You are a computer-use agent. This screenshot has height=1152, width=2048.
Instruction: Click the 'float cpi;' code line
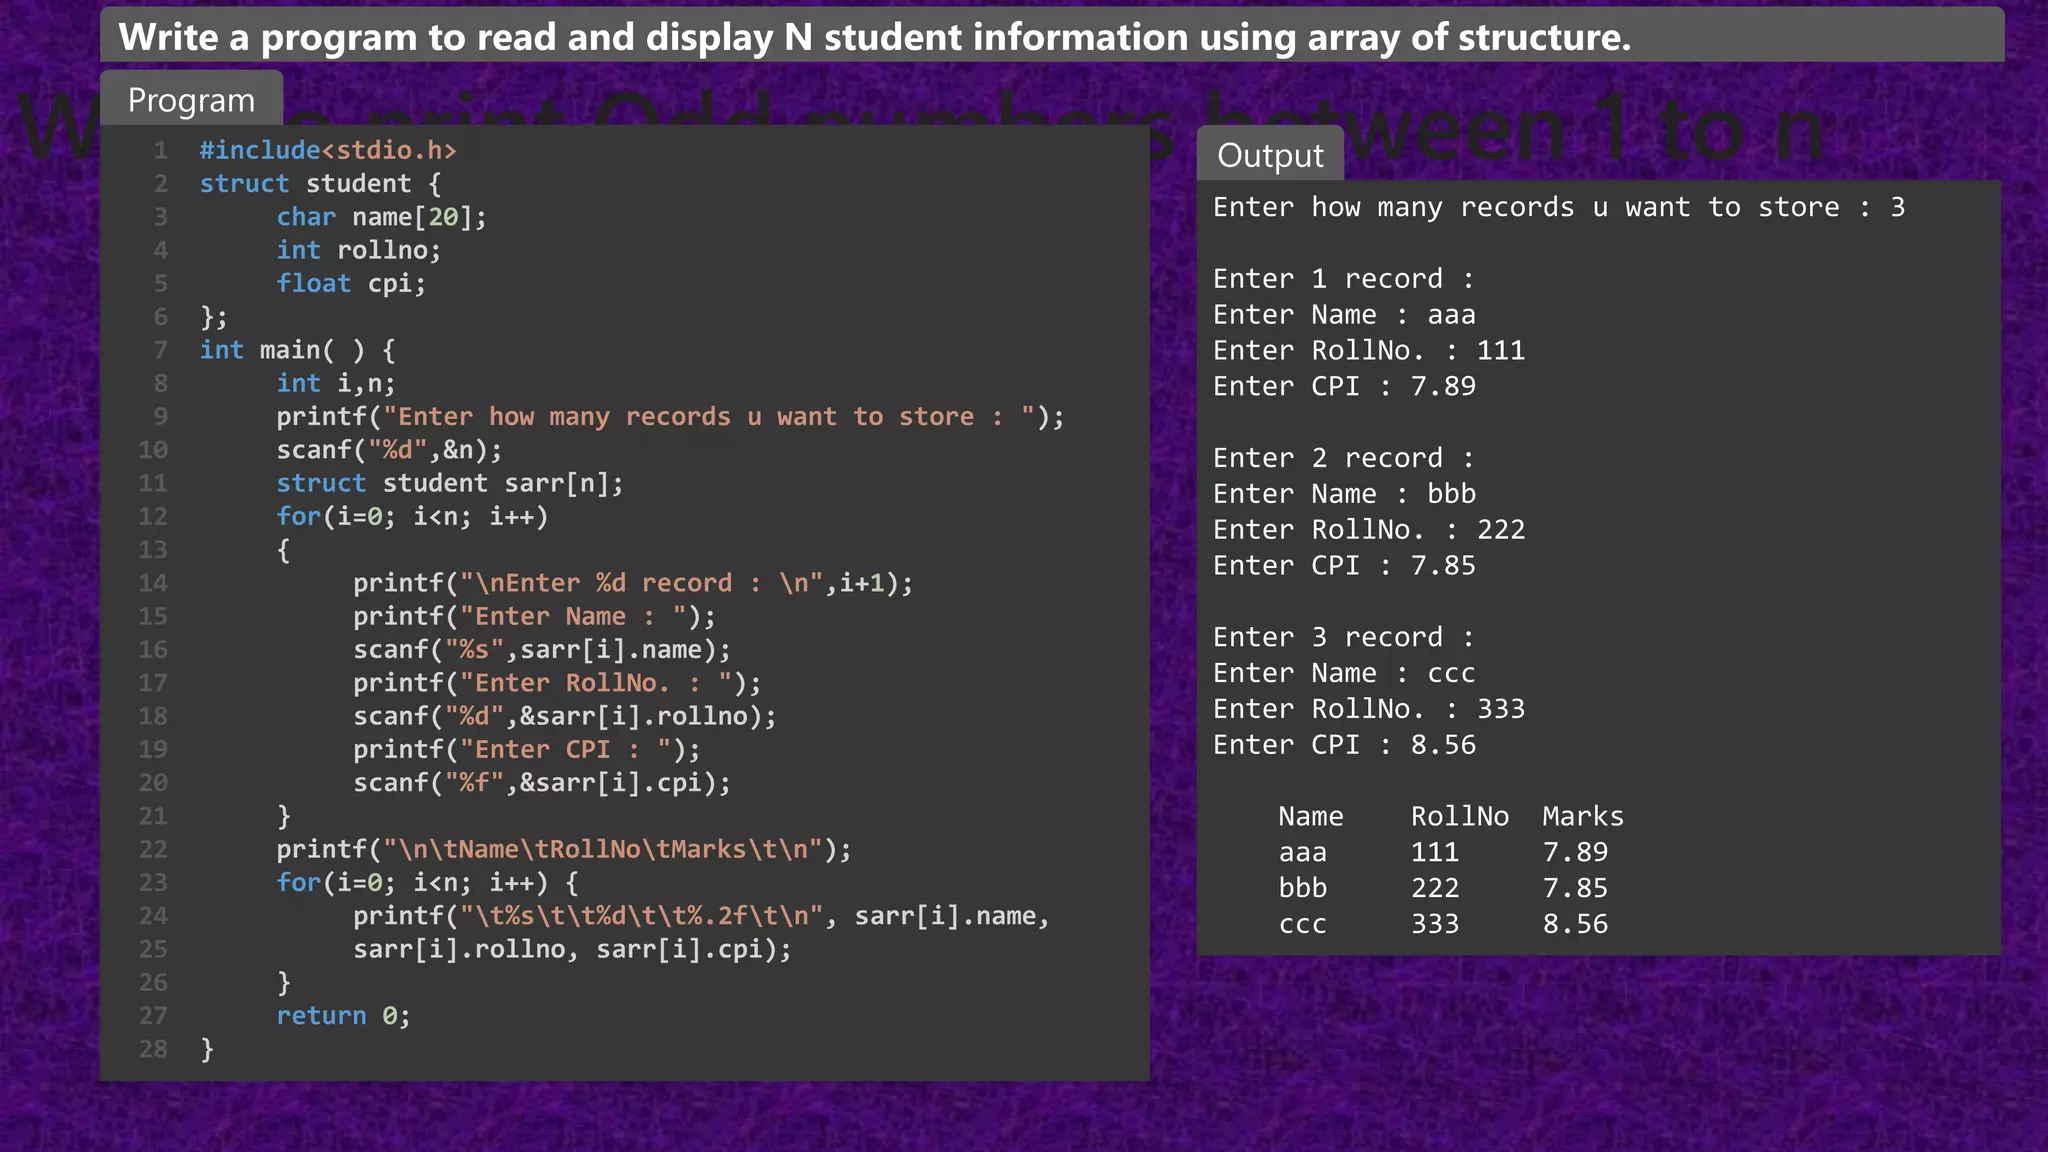tap(351, 283)
